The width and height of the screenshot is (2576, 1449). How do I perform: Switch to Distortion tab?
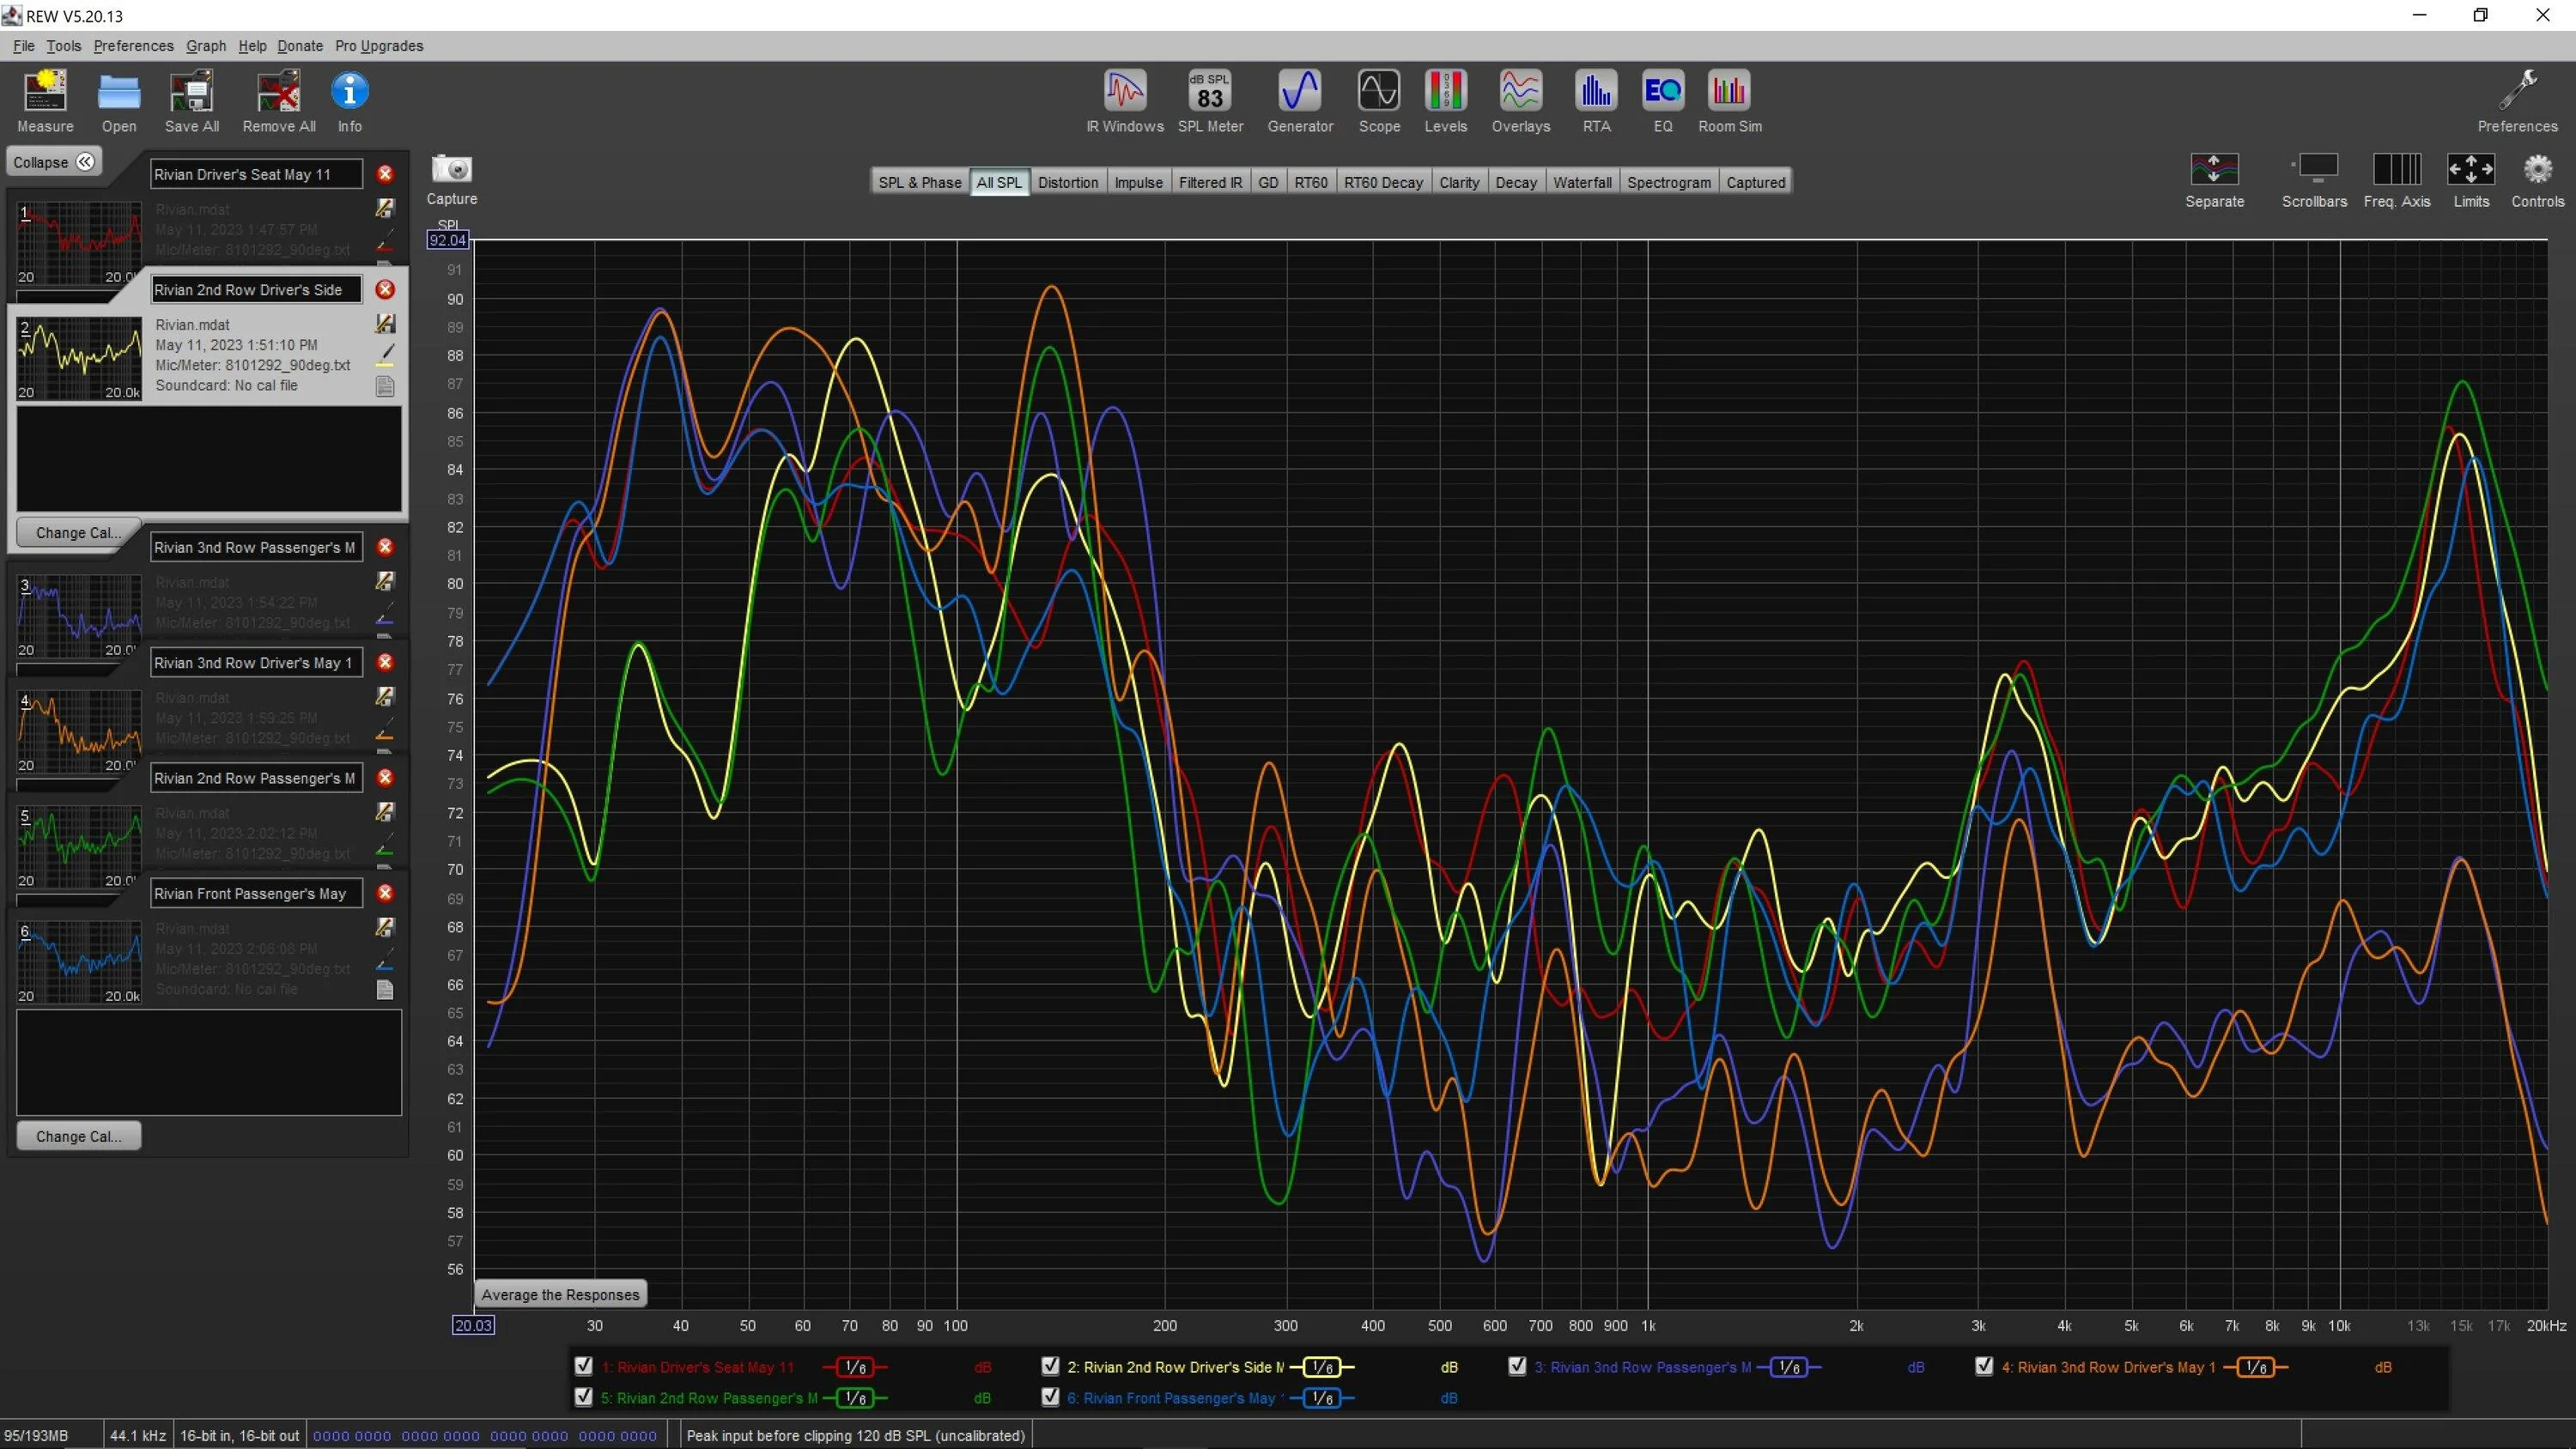point(1068,182)
